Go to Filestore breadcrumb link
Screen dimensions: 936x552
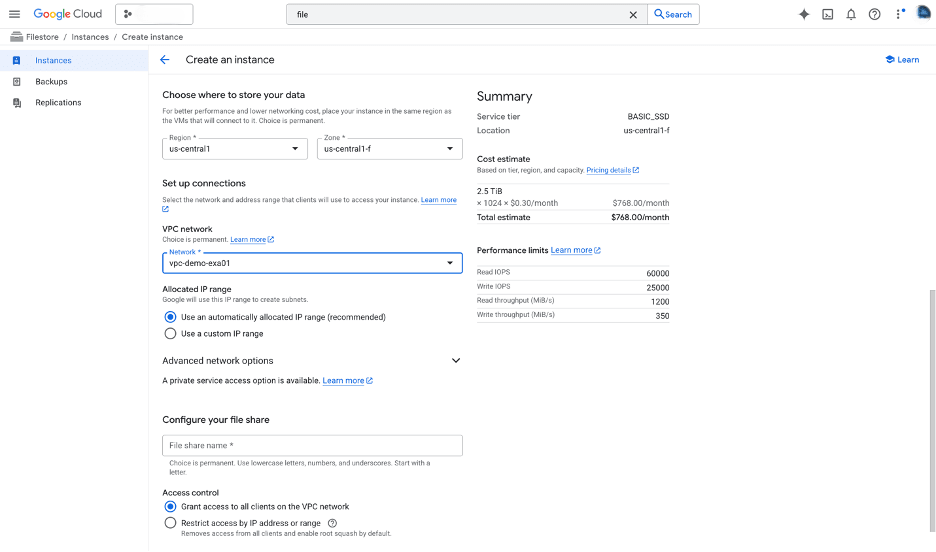click(42, 37)
